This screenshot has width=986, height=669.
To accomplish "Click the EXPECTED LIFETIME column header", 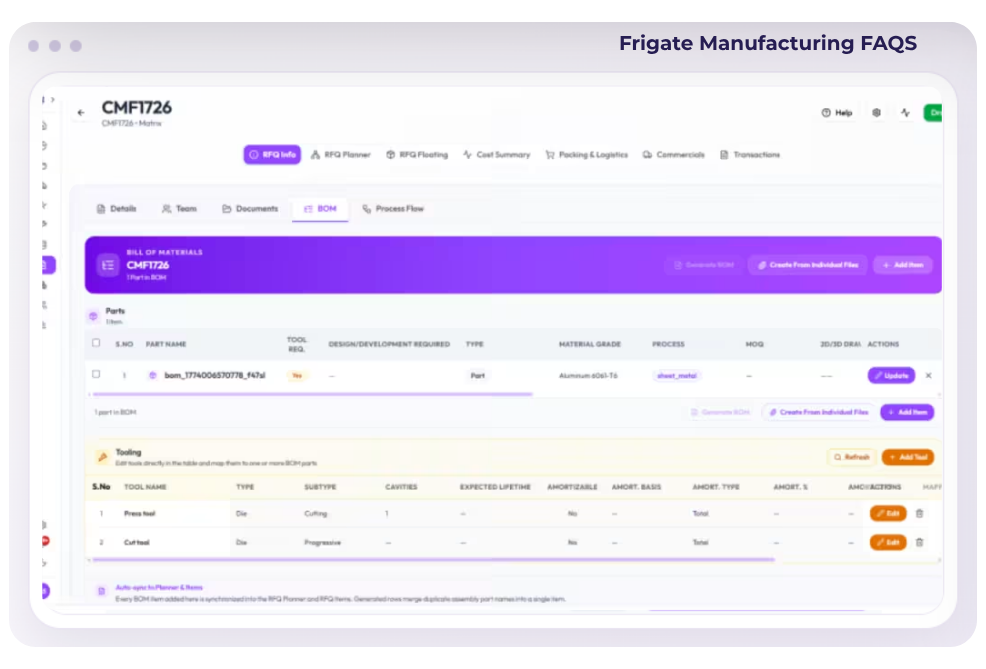I will (x=496, y=487).
